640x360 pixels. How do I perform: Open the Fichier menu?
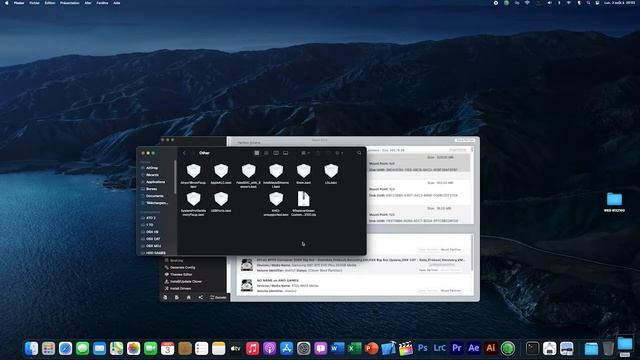pos(35,3)
